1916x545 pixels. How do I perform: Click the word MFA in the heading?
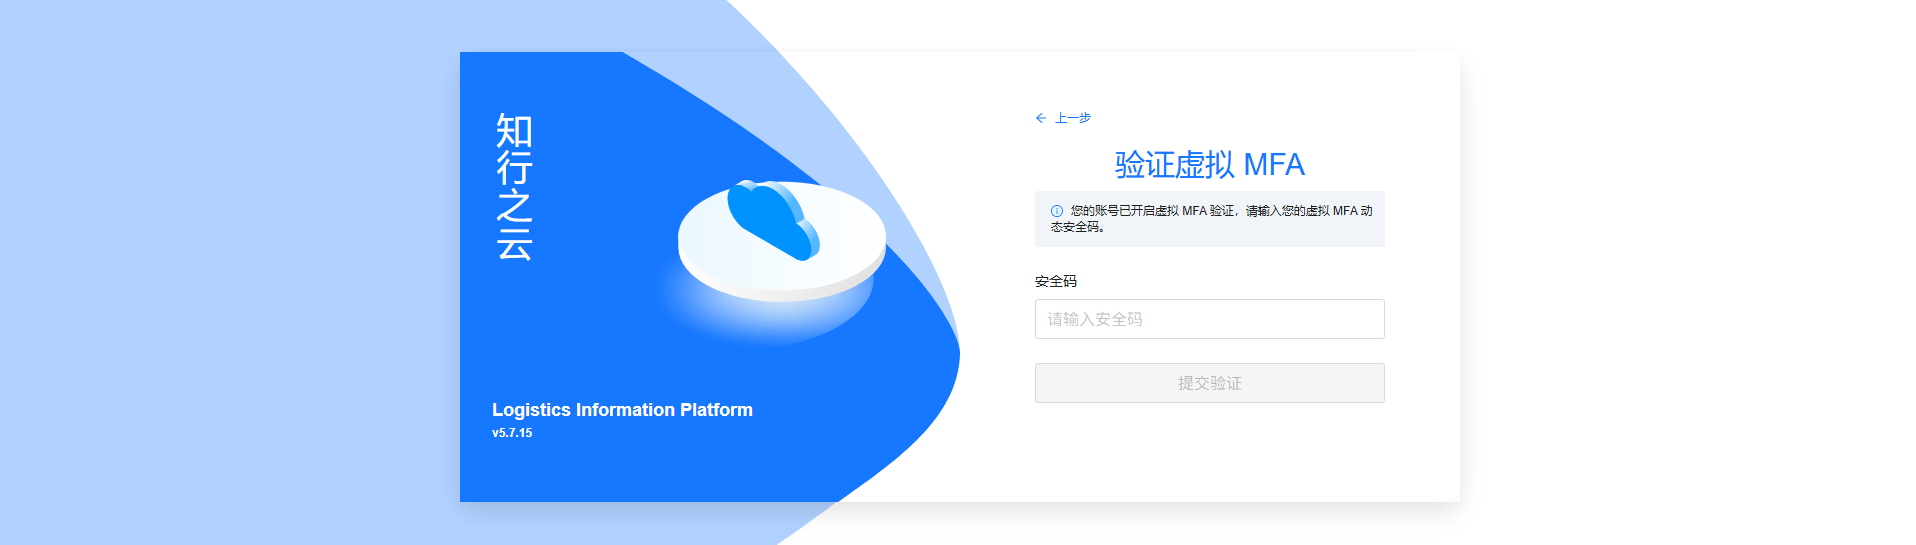click(x=1274, y=164)
